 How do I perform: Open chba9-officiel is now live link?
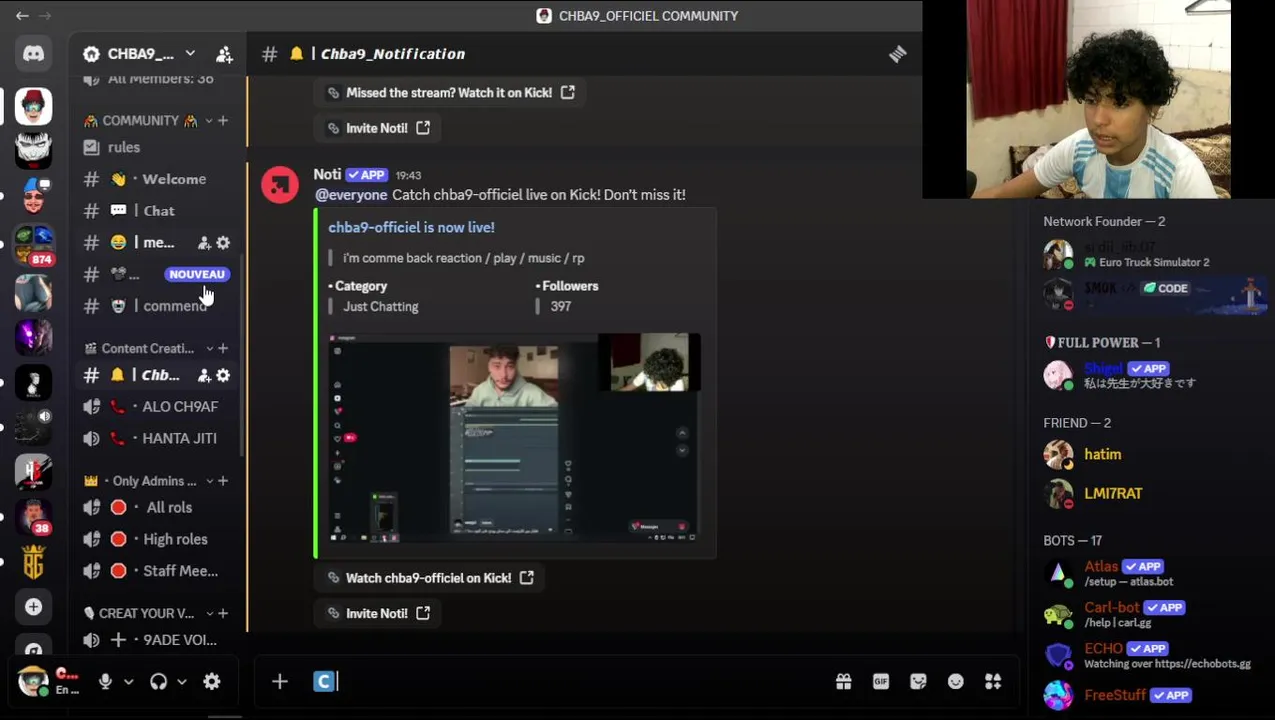point(411,227)
